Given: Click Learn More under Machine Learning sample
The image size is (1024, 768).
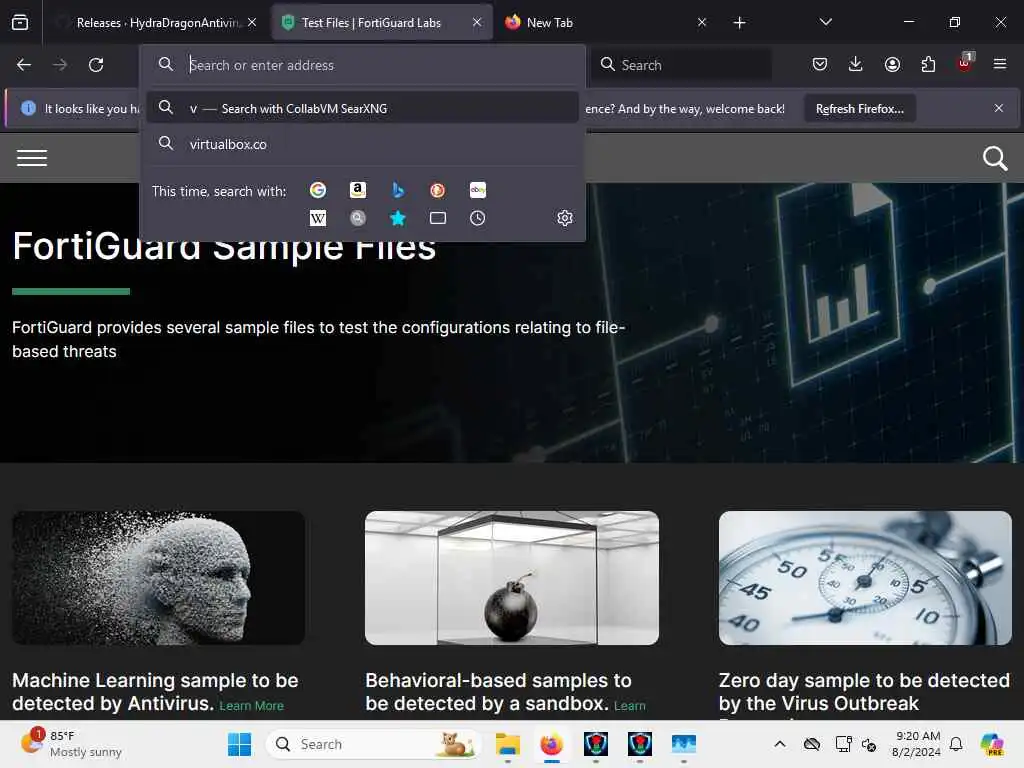Looking at the screenshot, I should [x=251, y=706].
